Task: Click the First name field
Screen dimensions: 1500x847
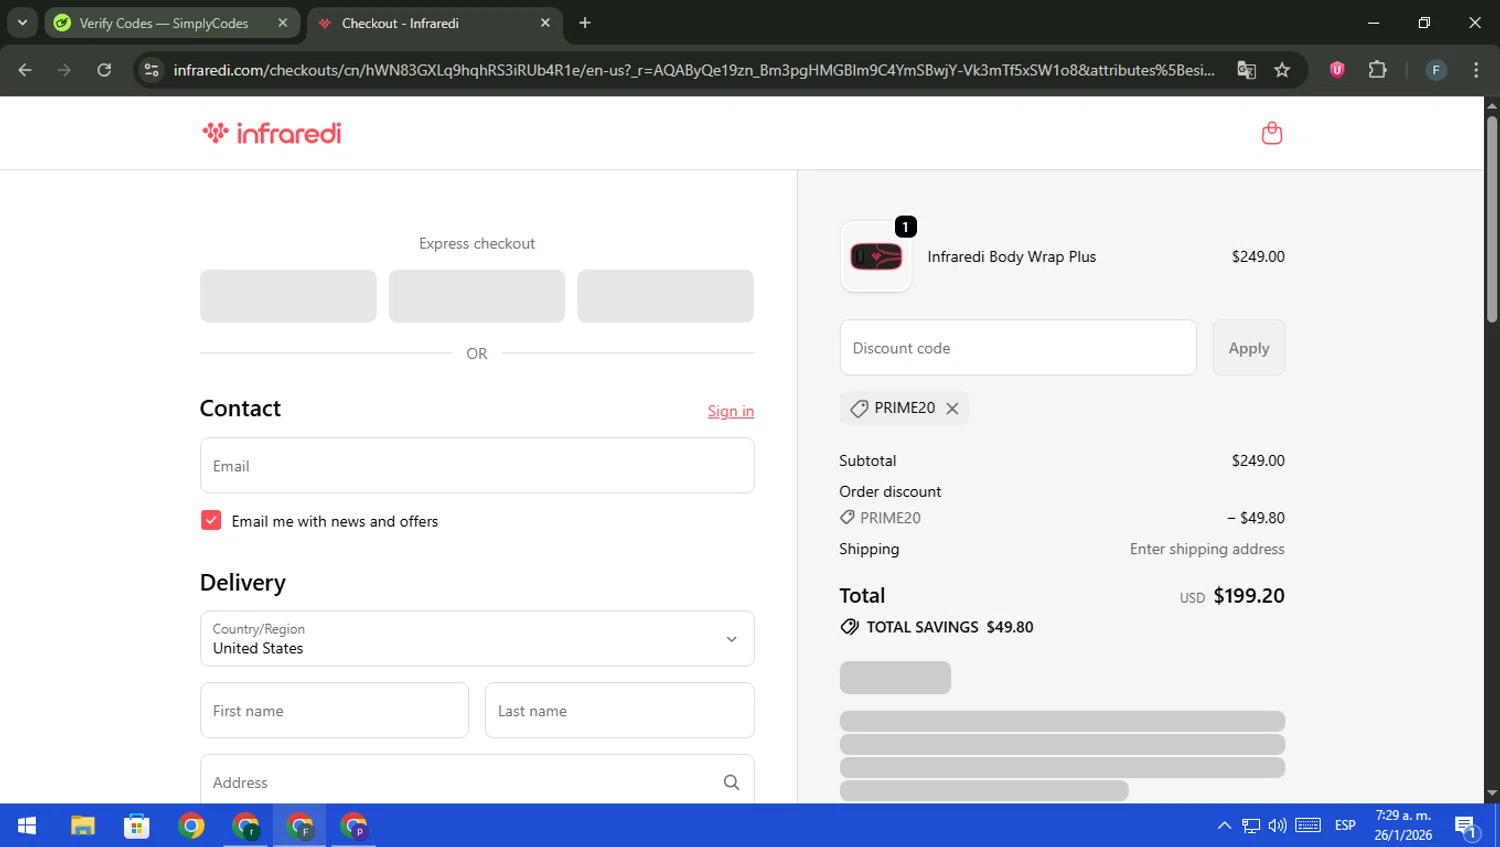Action: pyautogui.click(x=334, y=711)
